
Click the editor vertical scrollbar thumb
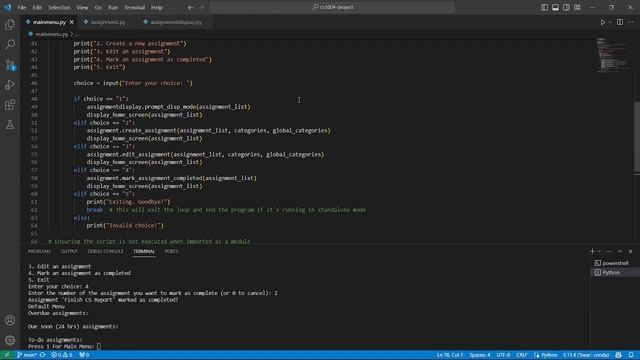click(637, 137)
